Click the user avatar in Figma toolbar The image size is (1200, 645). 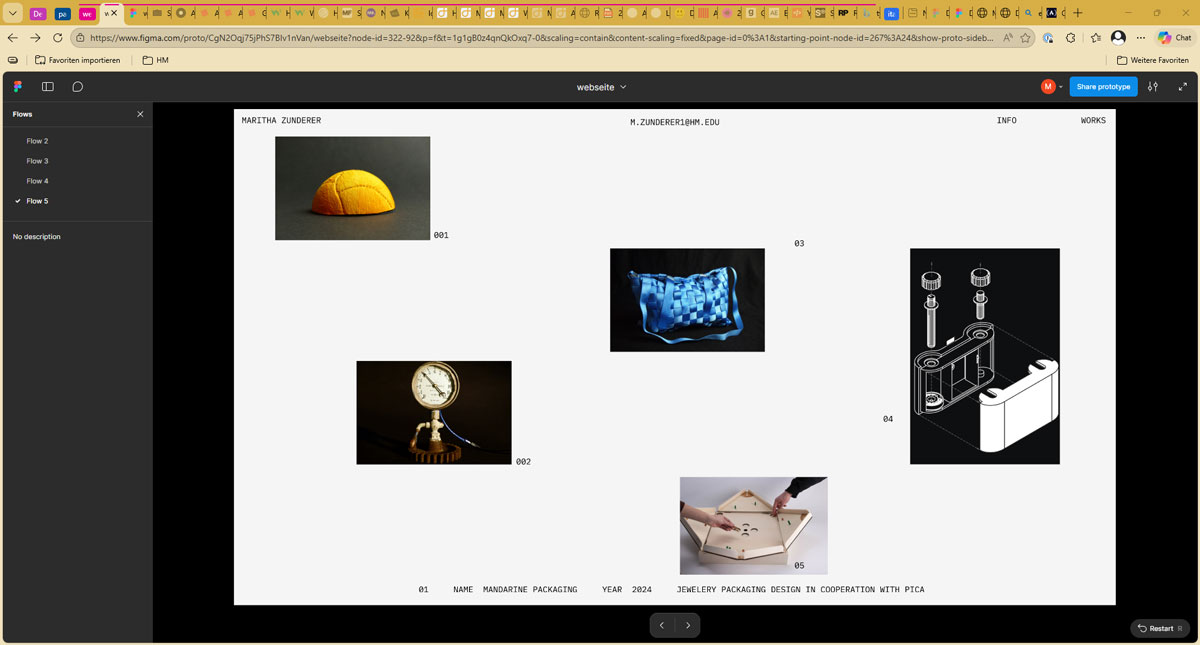pyautogui.click(x=1048, y=87)
